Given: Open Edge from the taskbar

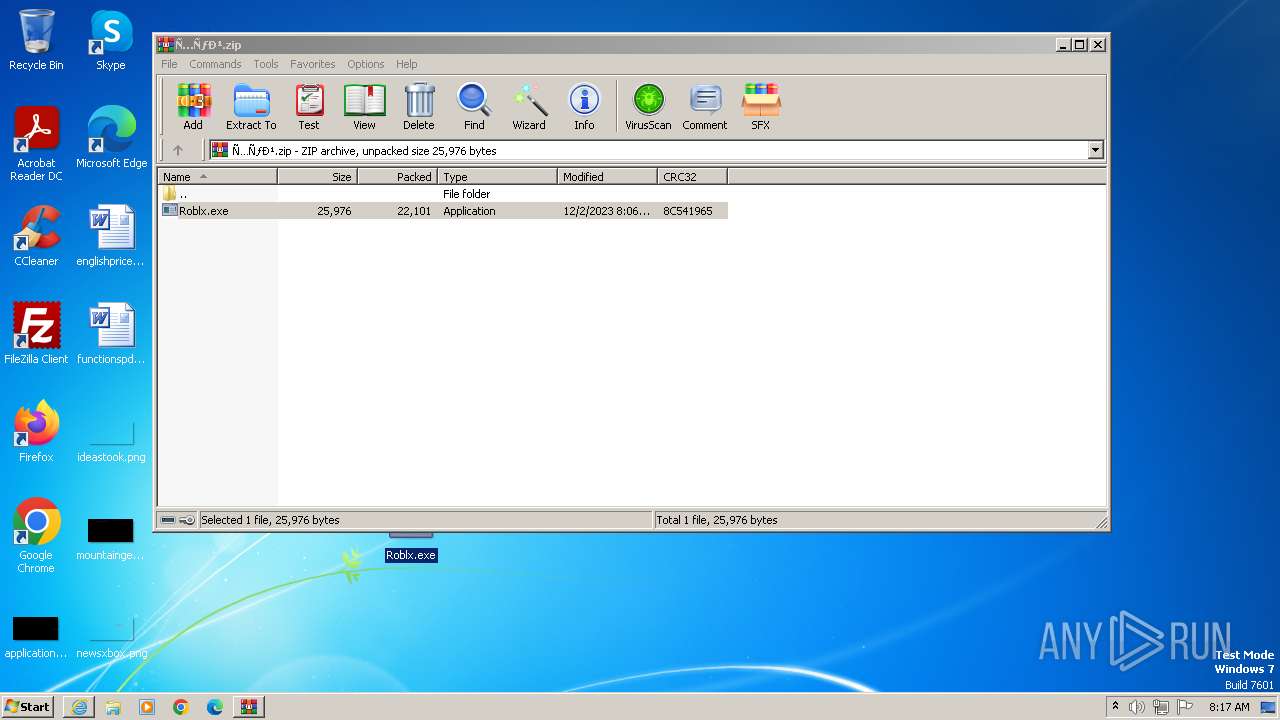Looking at the screenshot, I should (x=215, y=706).
